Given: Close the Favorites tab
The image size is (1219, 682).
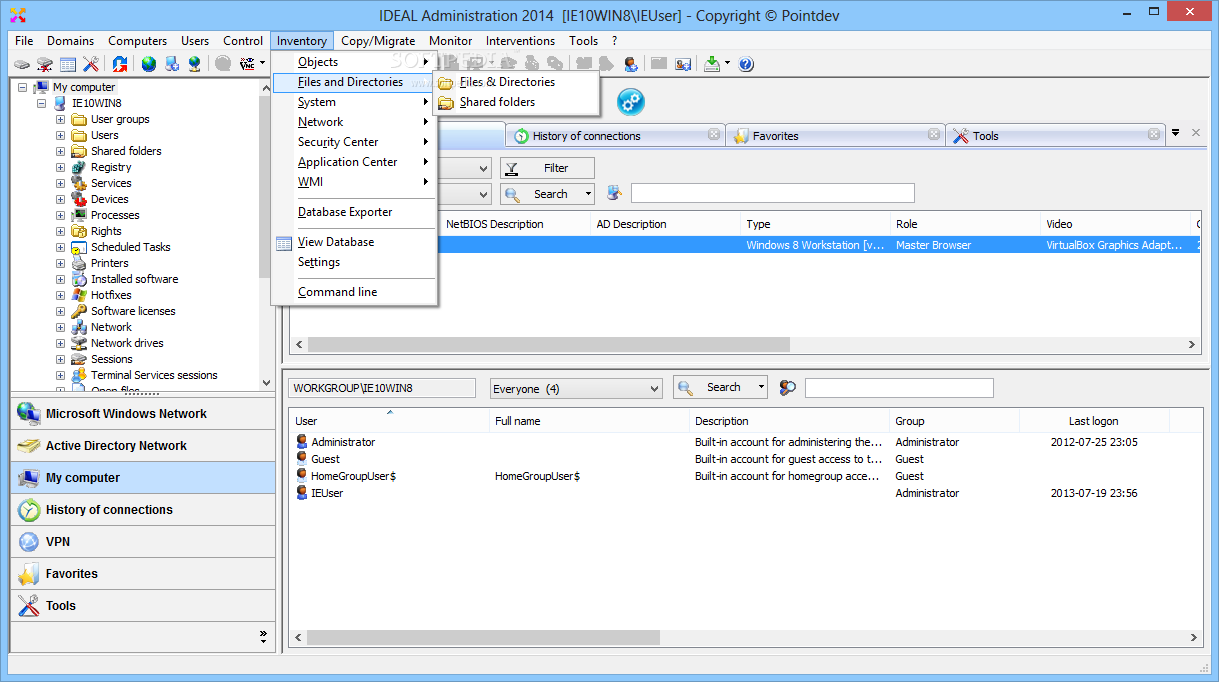Looking at the screenshot, I should click(934, 134).
